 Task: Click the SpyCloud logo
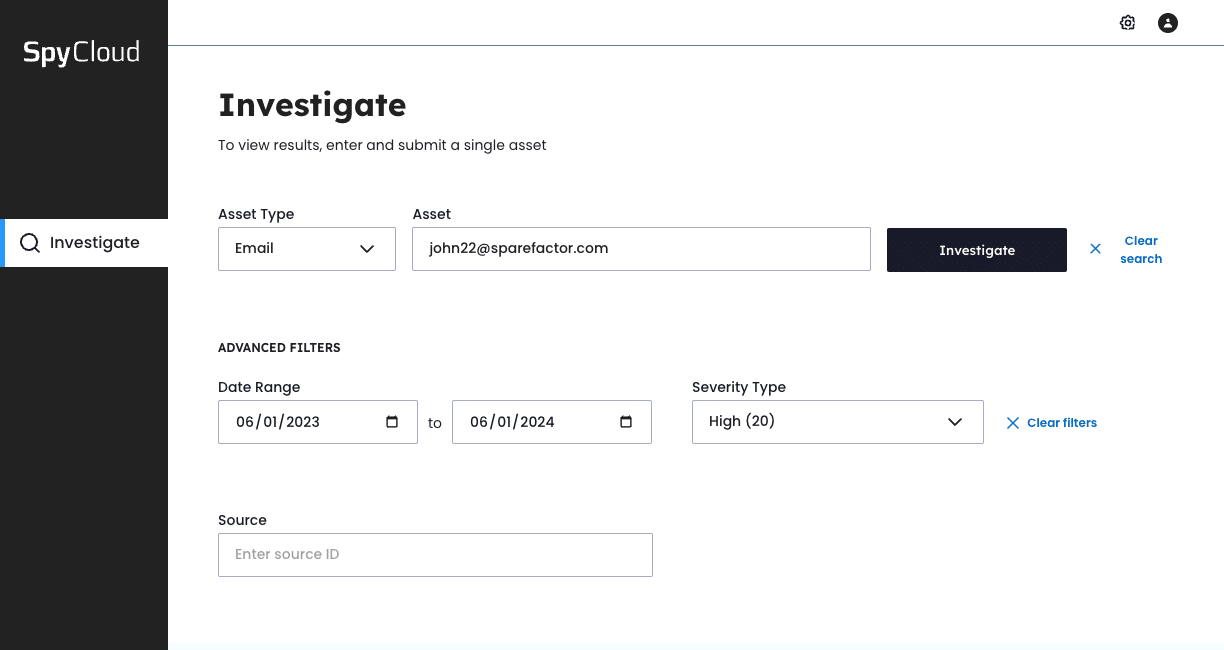pos(81,52)
